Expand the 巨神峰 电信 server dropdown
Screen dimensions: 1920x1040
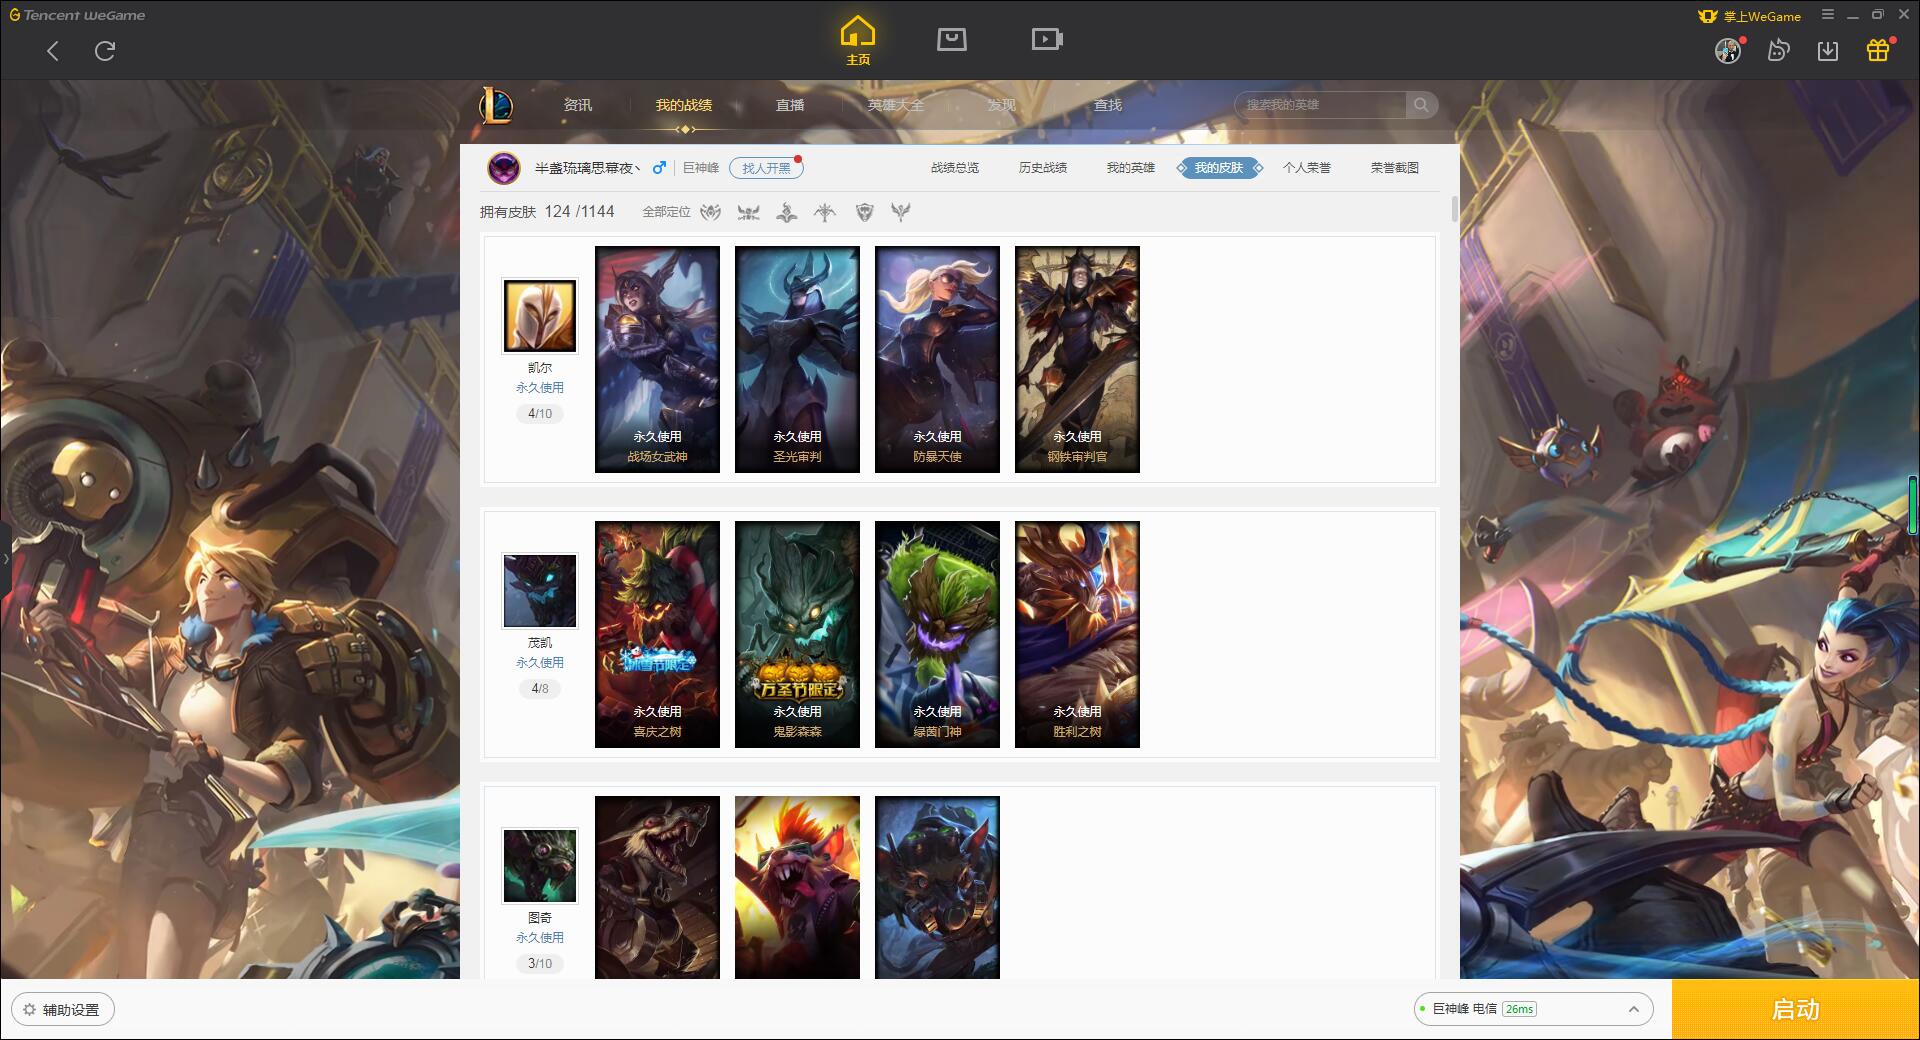coord(1533,1009)
